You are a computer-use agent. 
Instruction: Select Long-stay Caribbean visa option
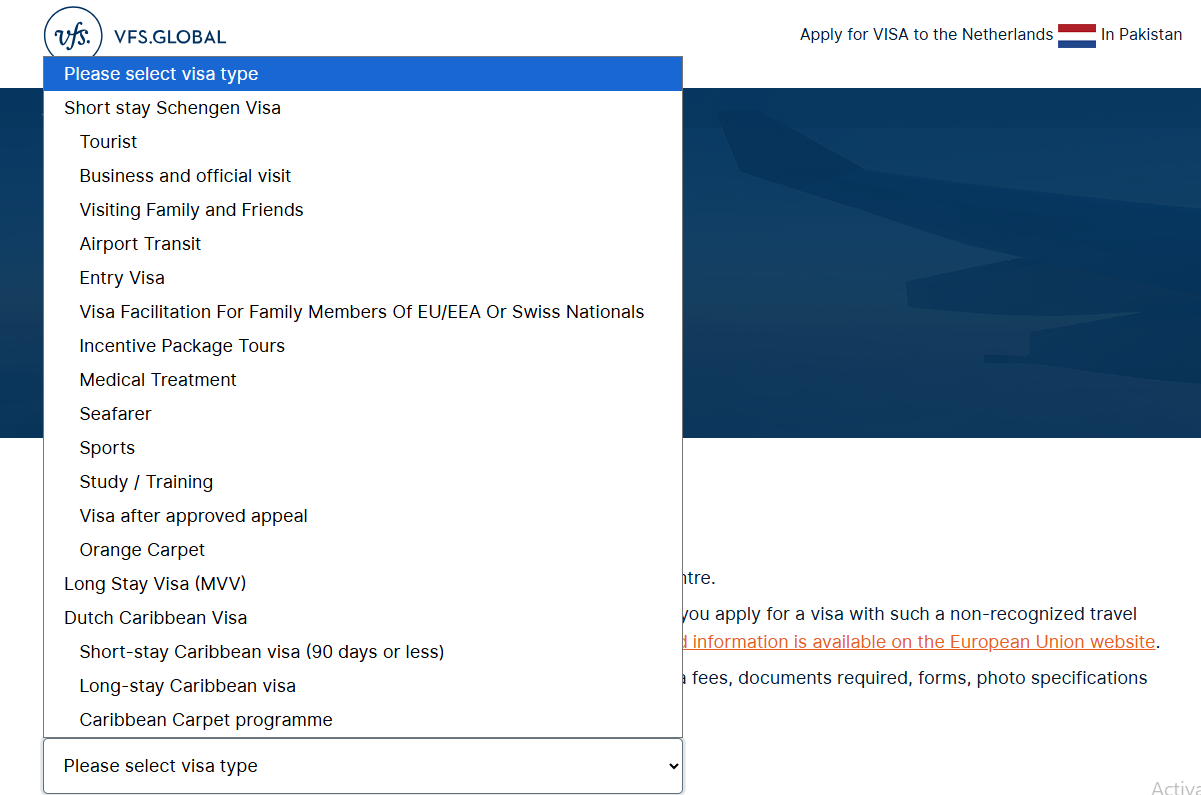pyautogui.click(x=363, y=686)
